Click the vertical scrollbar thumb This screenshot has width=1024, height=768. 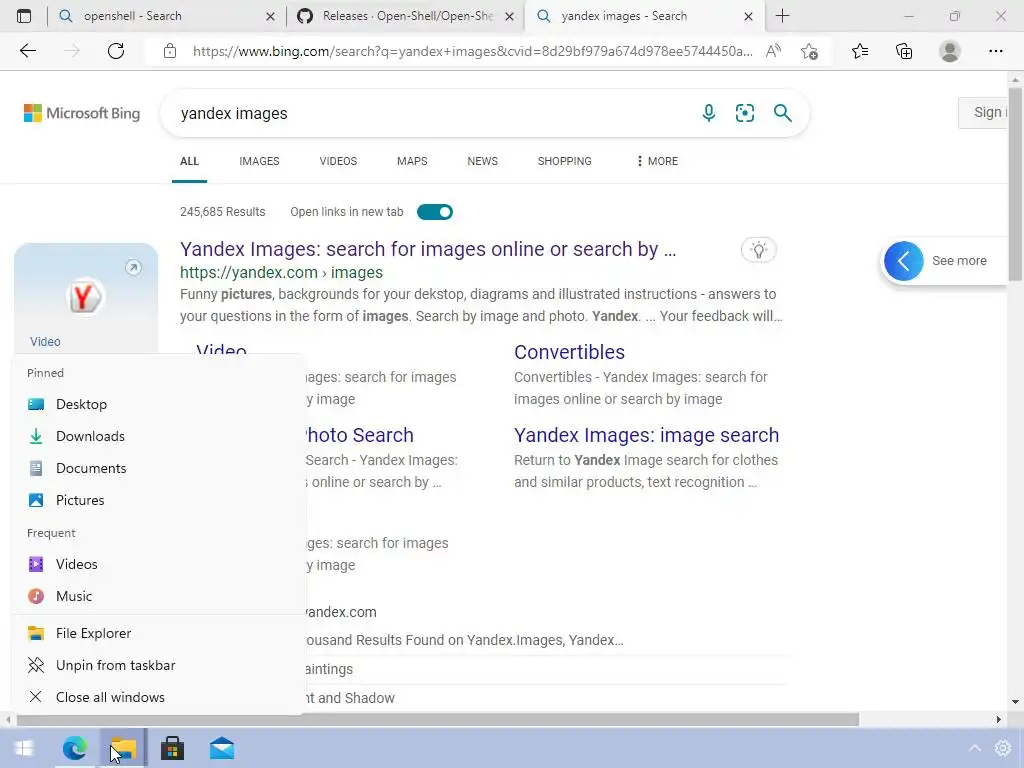[1016, 183]
